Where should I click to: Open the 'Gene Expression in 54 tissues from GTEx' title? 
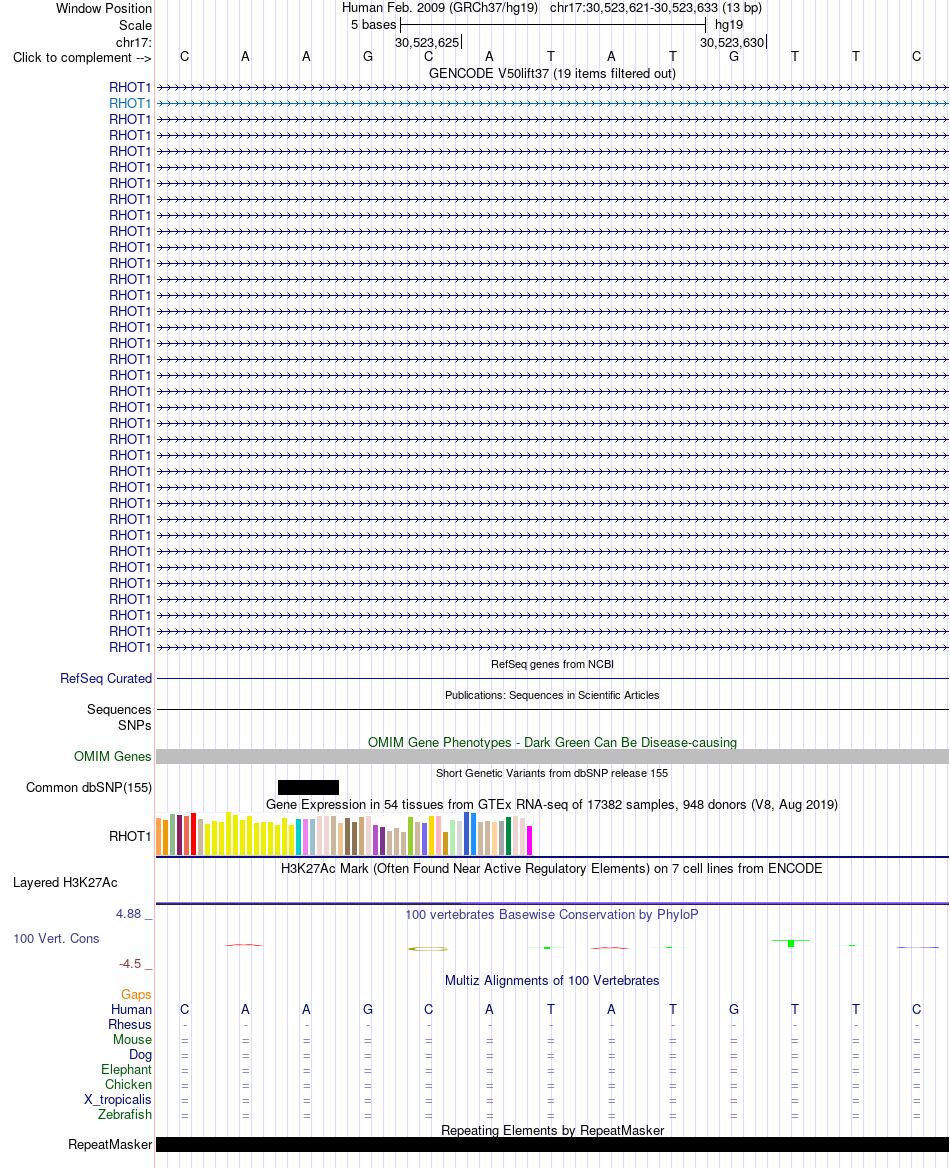(552, 804)
